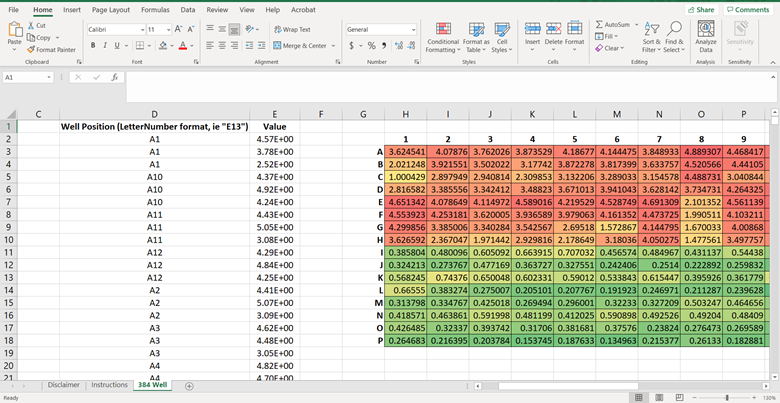Click Increase Font Size icon
The height and width of the screenshot is (403, 780).
179,30
